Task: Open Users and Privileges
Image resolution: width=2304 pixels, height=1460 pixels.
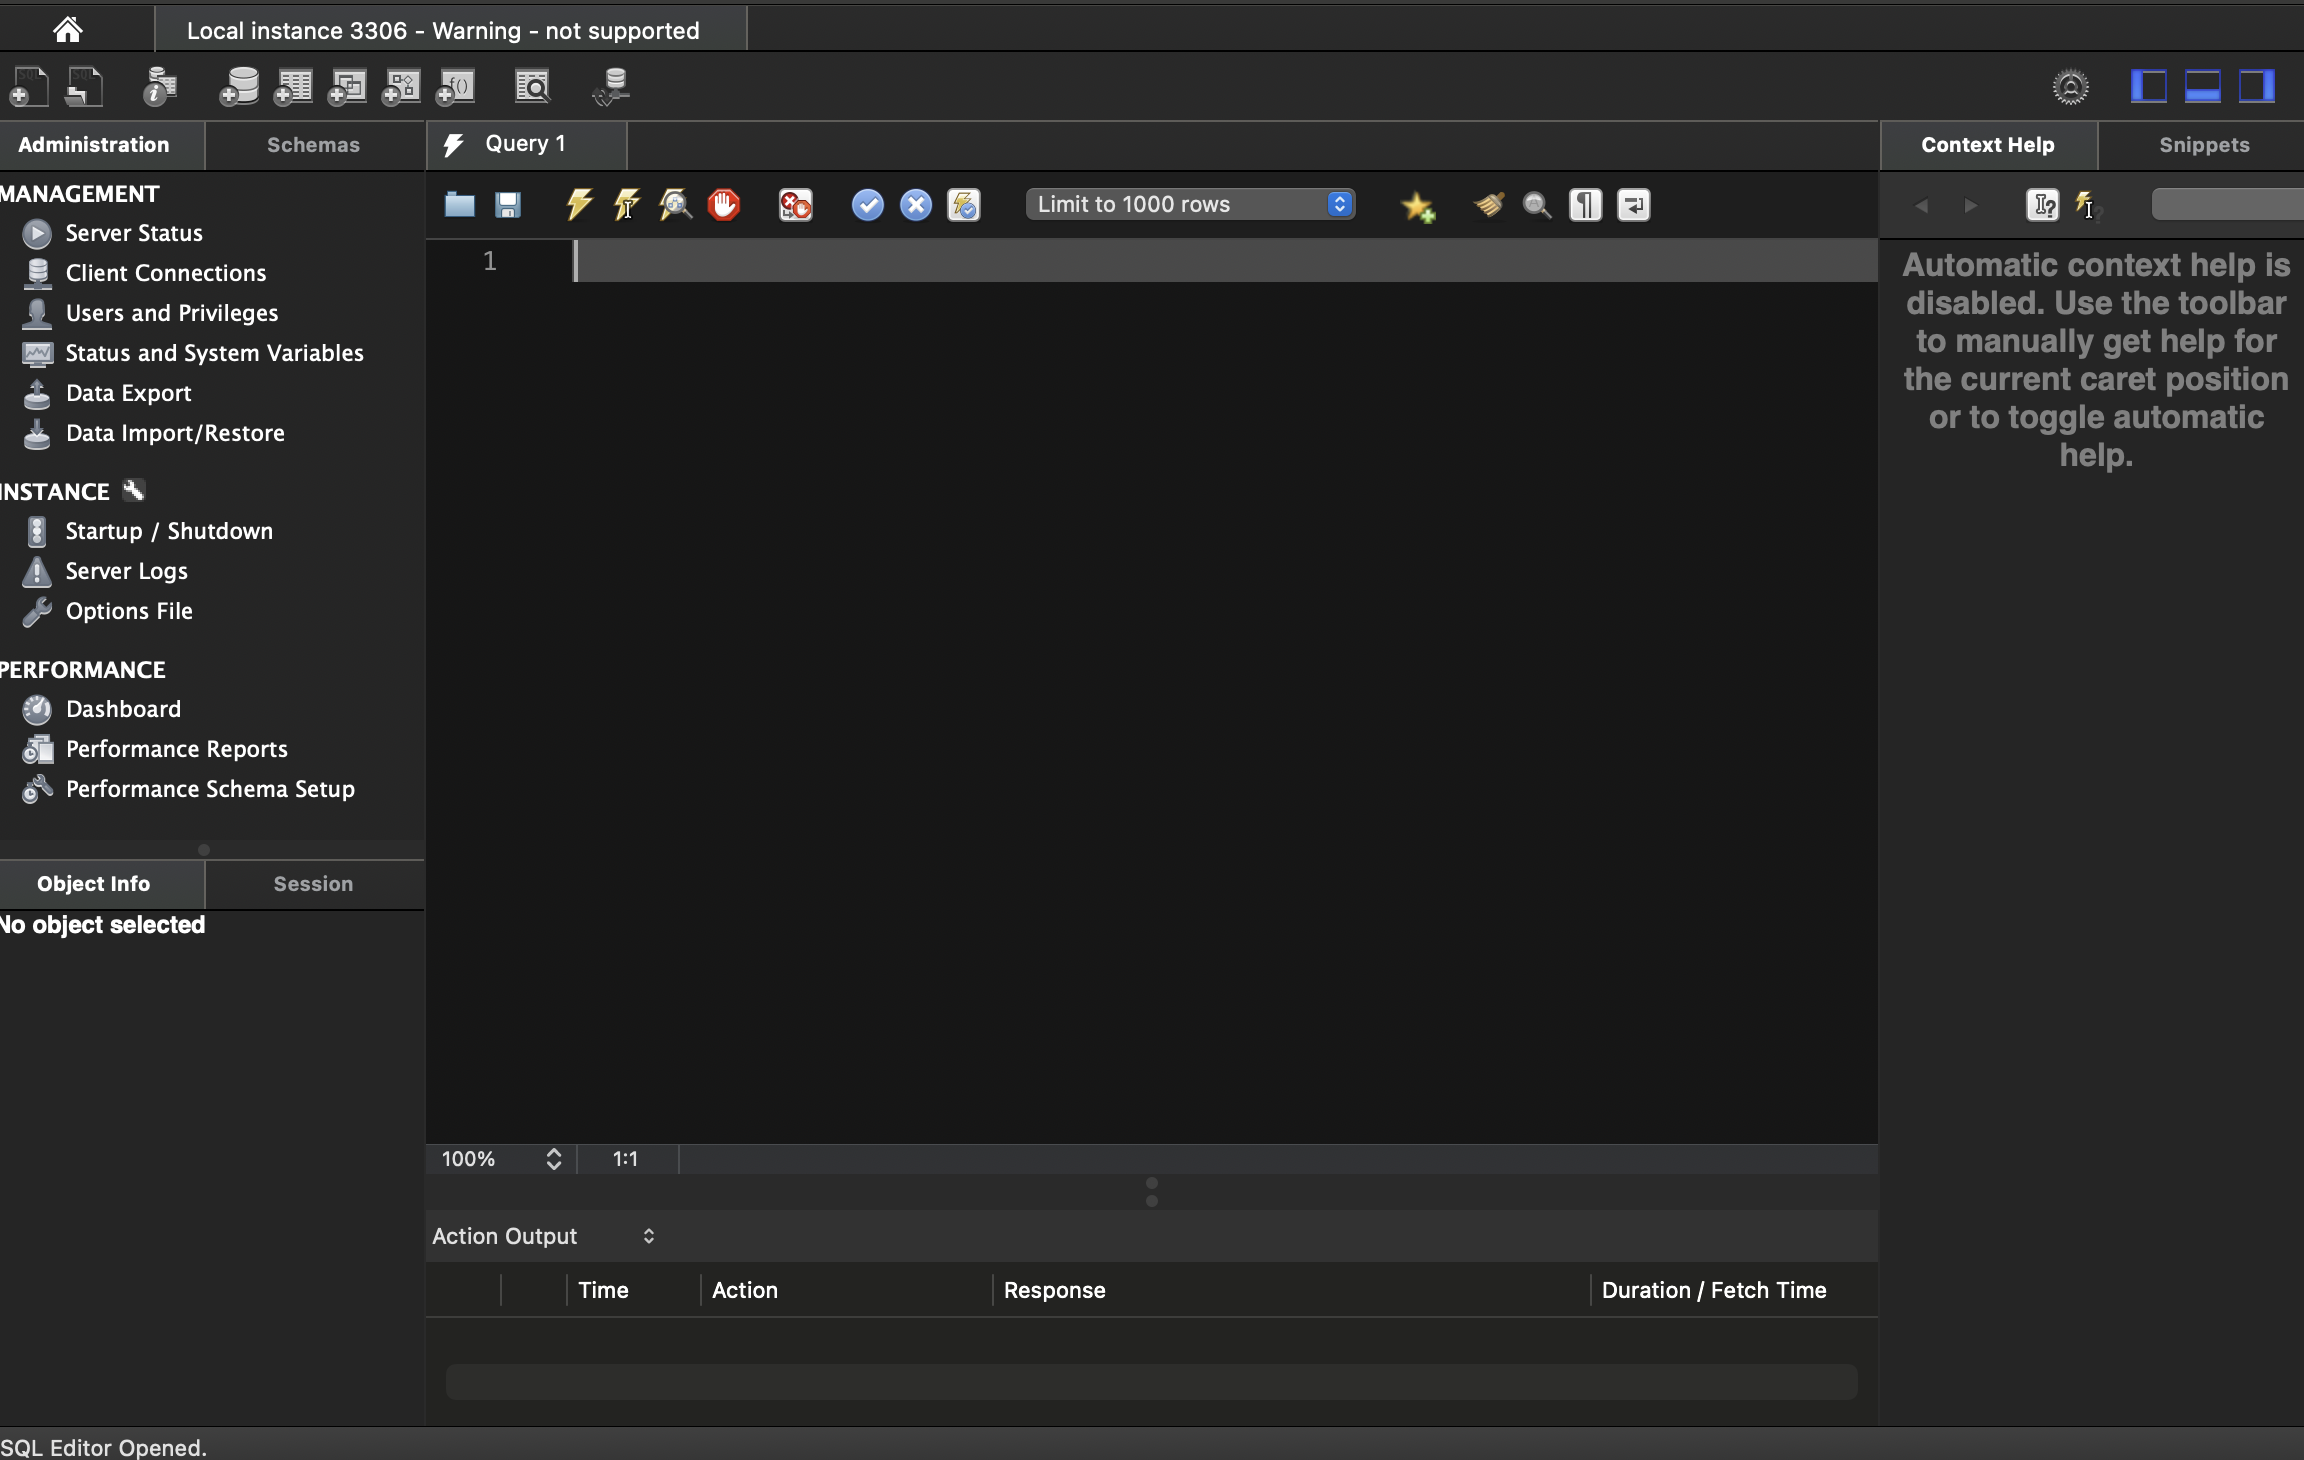Action: coord(171,313)
